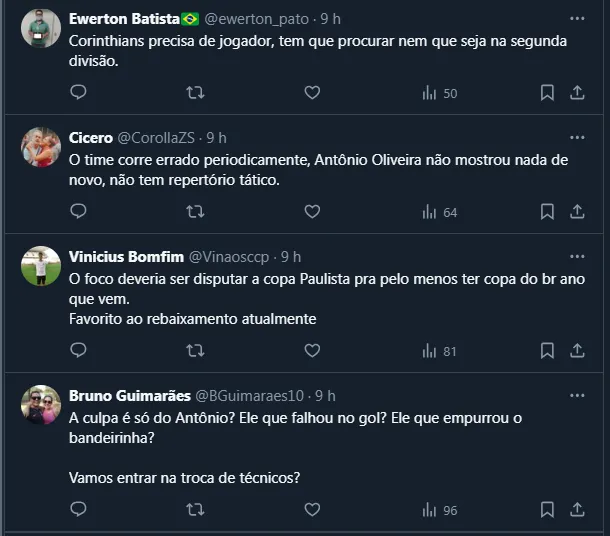
Task: Expand the three-dot menu on Bruno Guimarães' tweet
Action: [x=577, y=396]
